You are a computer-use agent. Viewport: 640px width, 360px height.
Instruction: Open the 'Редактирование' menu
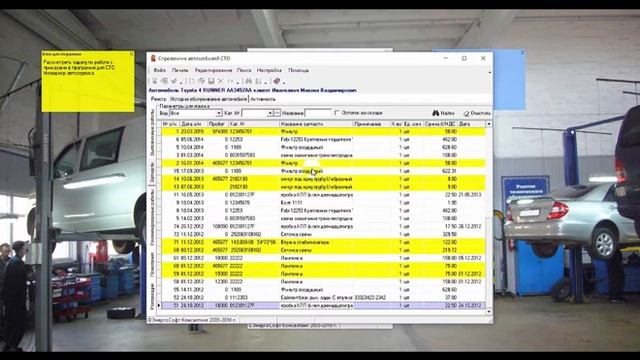(x=213, y=70)
